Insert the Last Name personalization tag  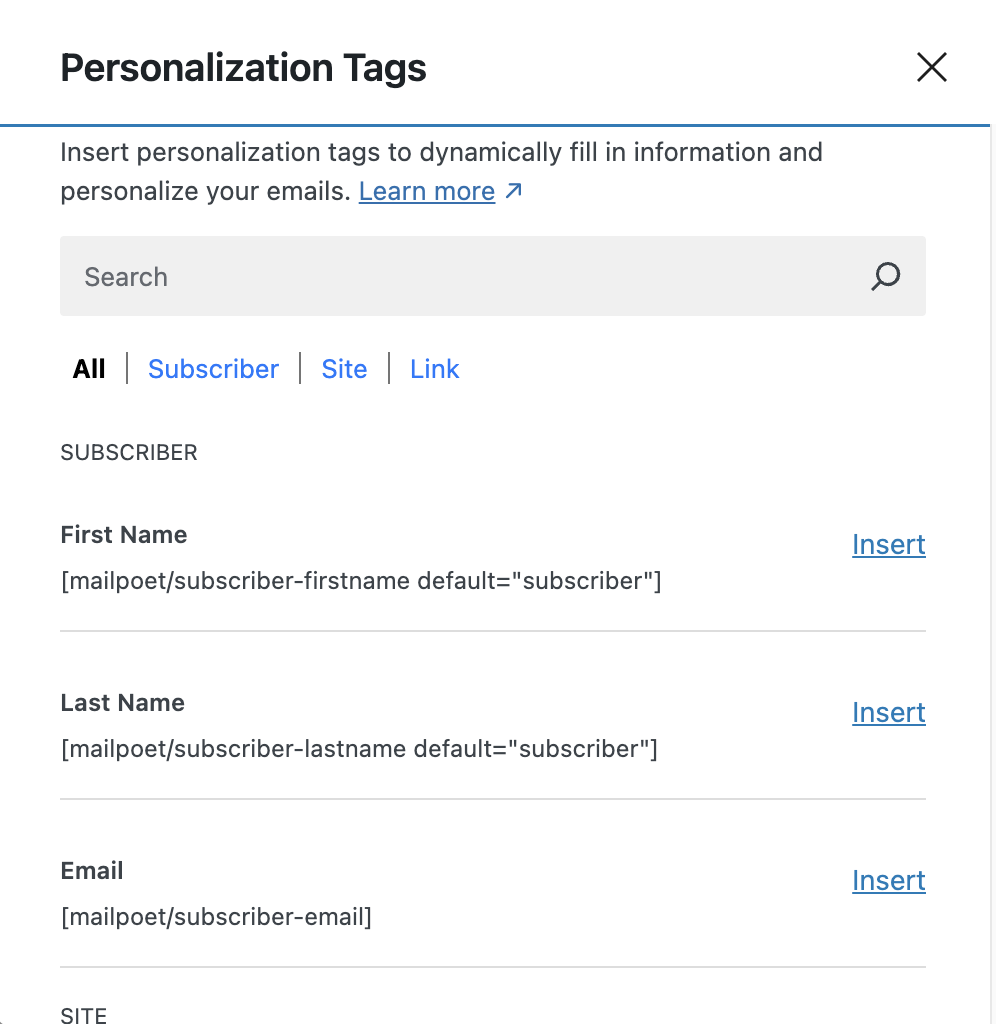pyautogui.click(x=888, y=712)
